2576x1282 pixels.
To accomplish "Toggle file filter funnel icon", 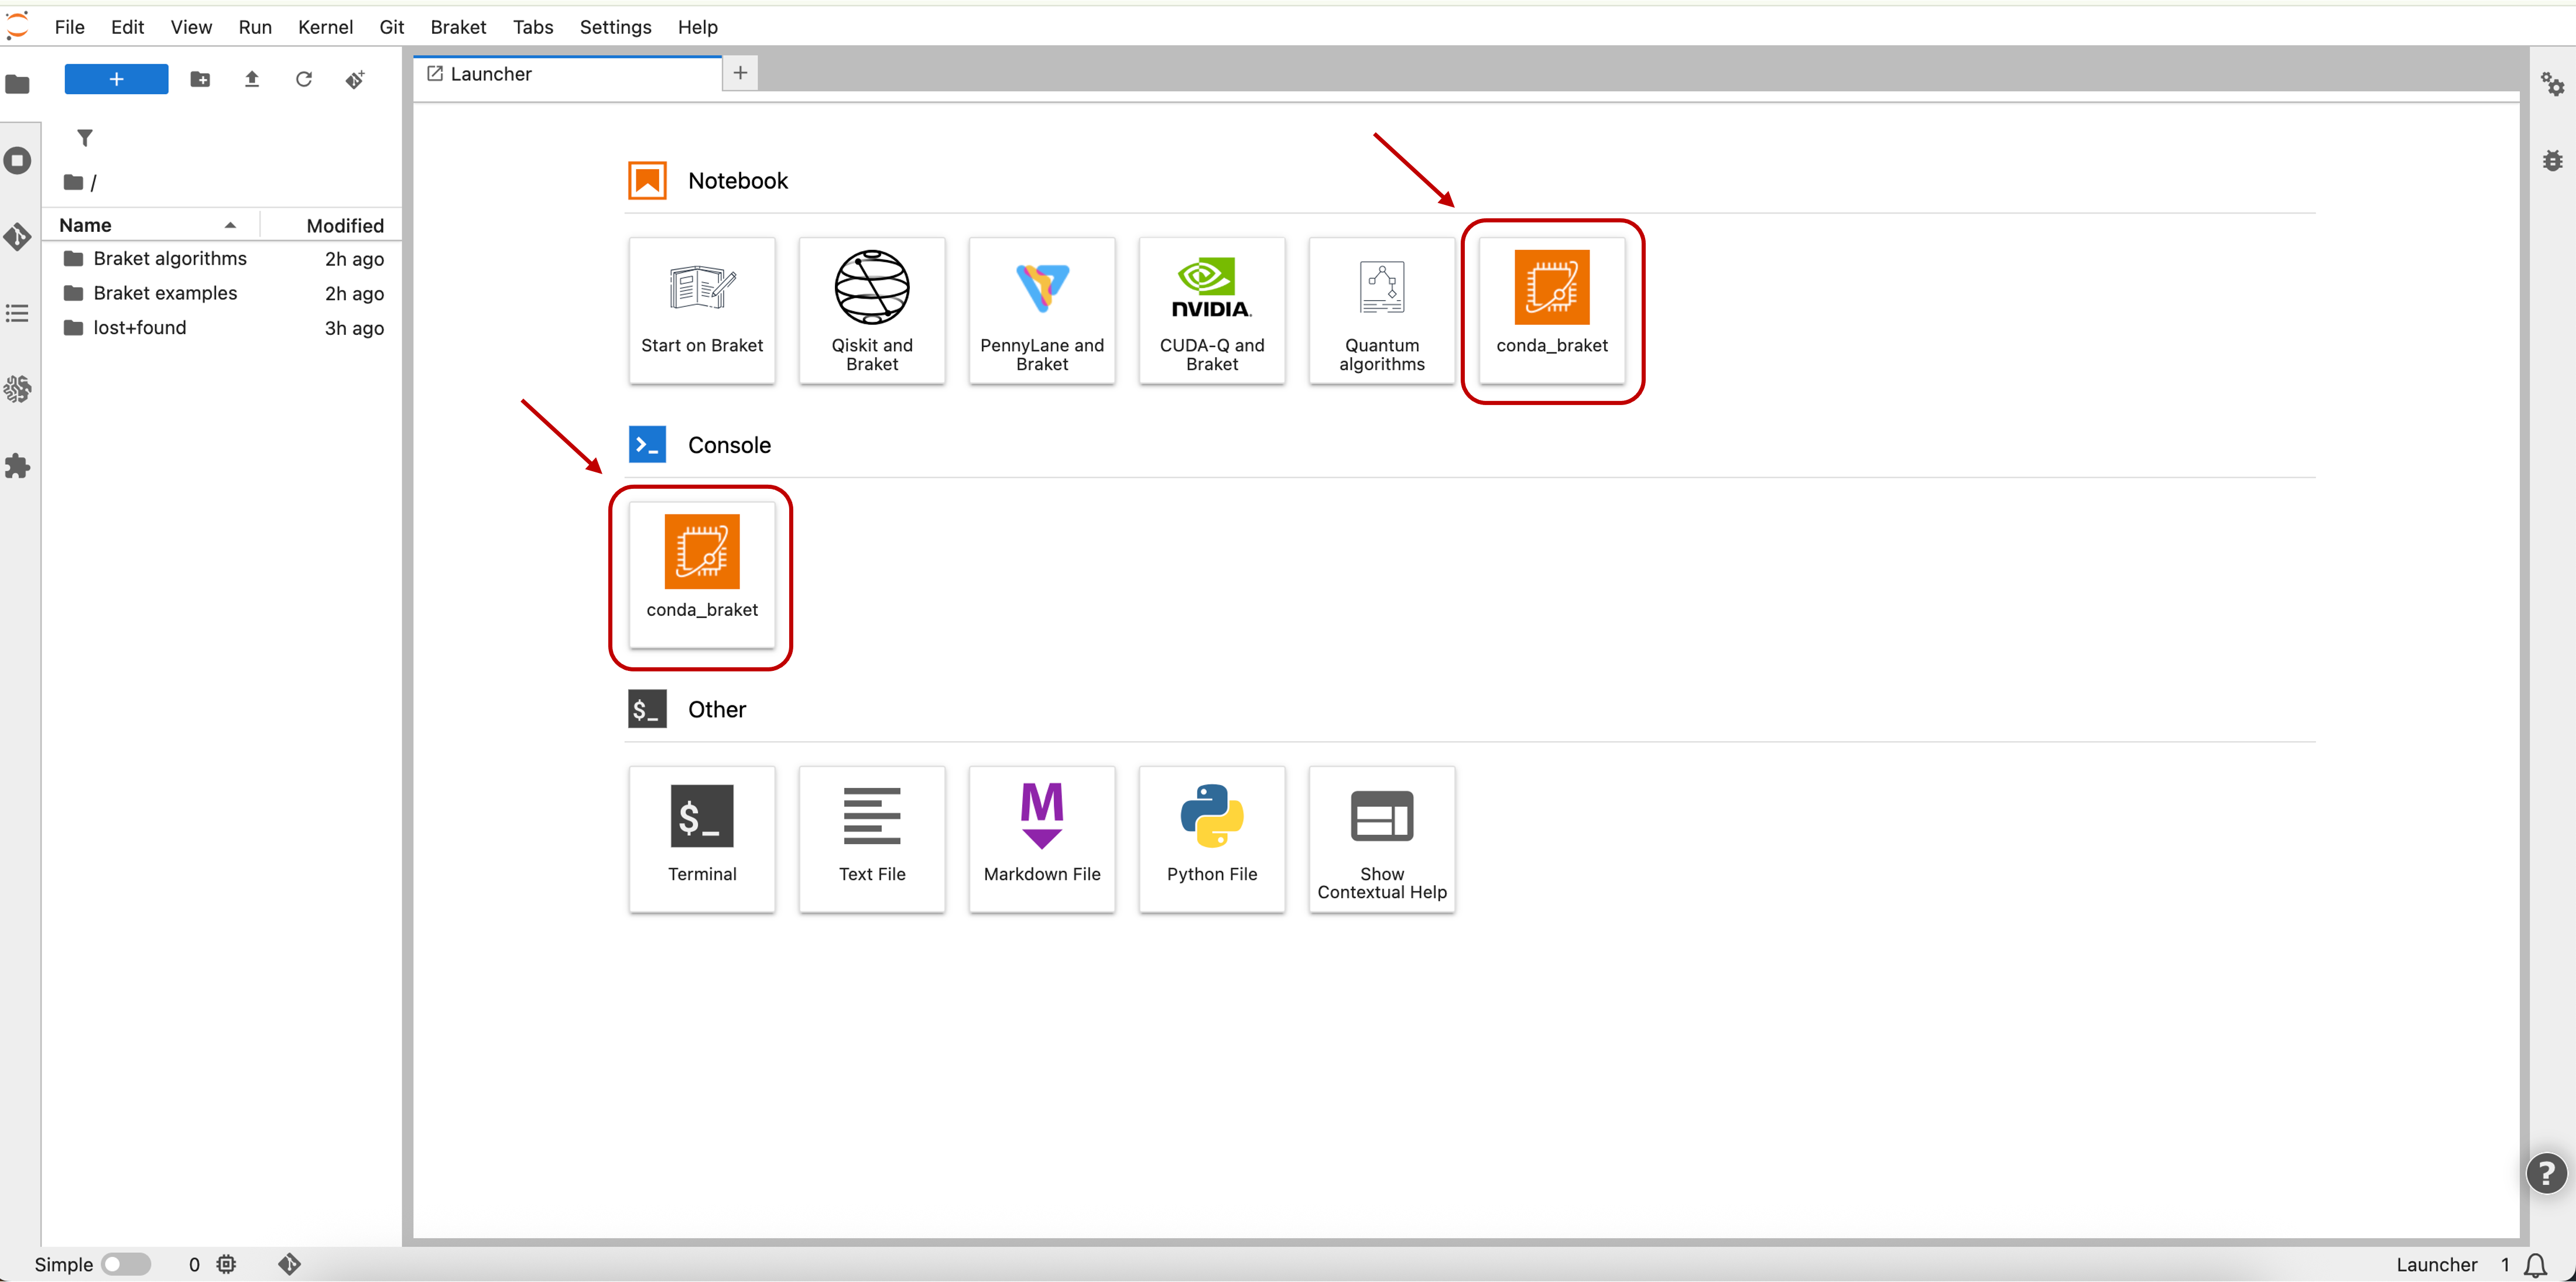I will tap(85, 138).
